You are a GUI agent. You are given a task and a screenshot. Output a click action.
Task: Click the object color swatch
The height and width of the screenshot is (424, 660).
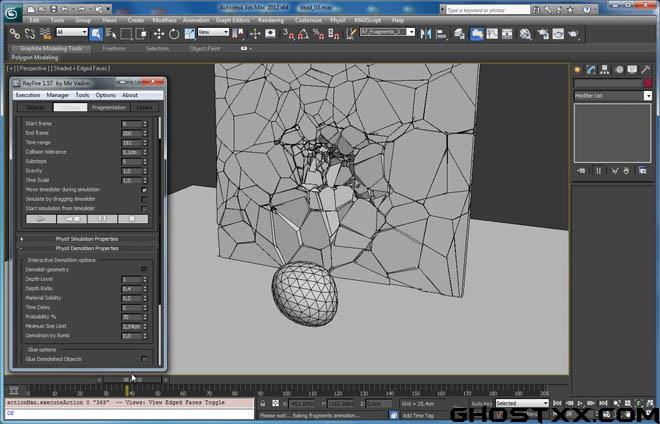(648, 83)
